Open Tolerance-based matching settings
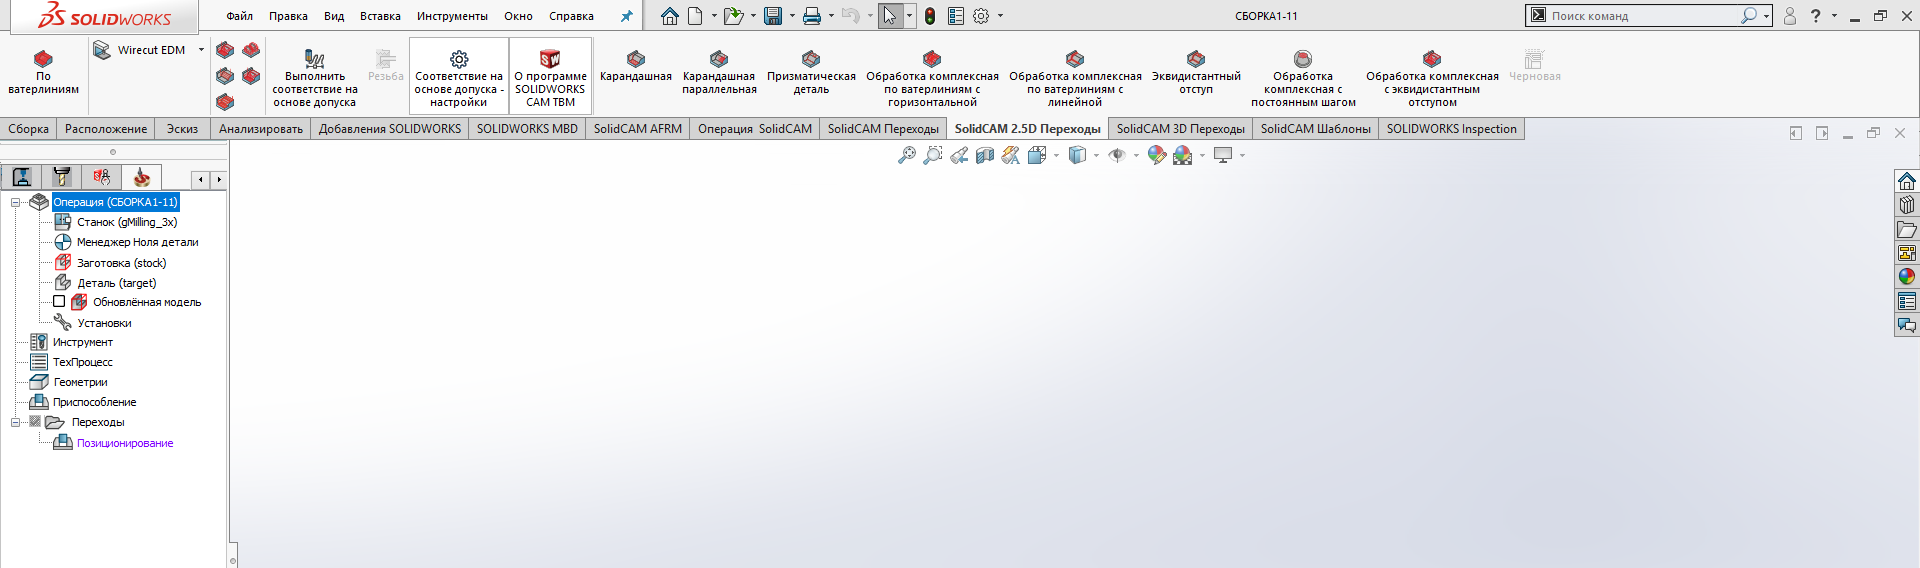 459,75
